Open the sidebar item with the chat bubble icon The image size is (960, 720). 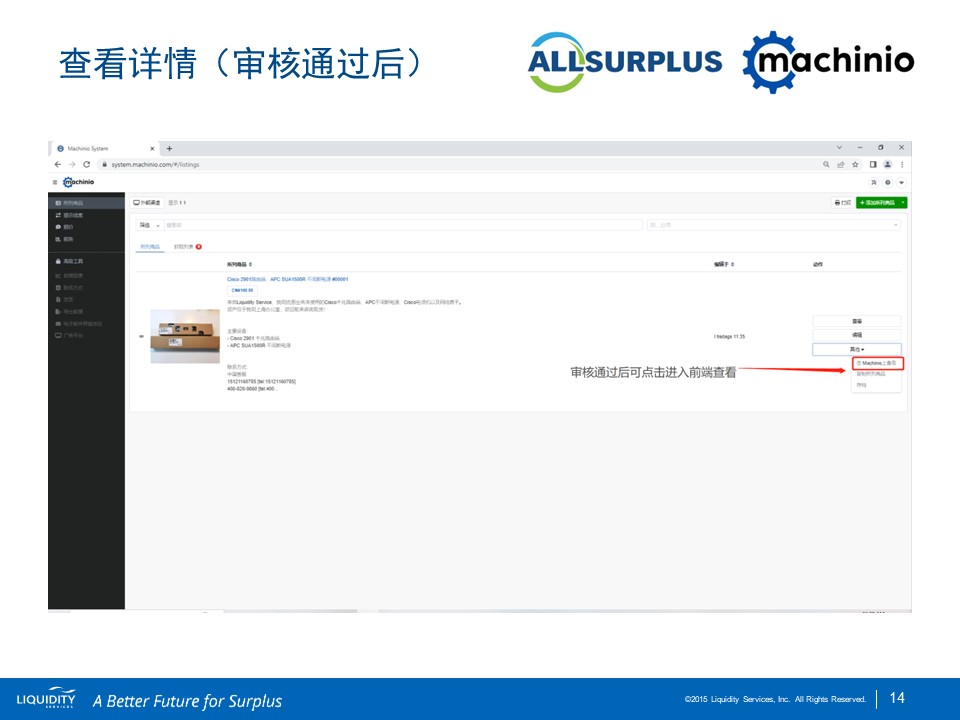click(x=86, y=227)
